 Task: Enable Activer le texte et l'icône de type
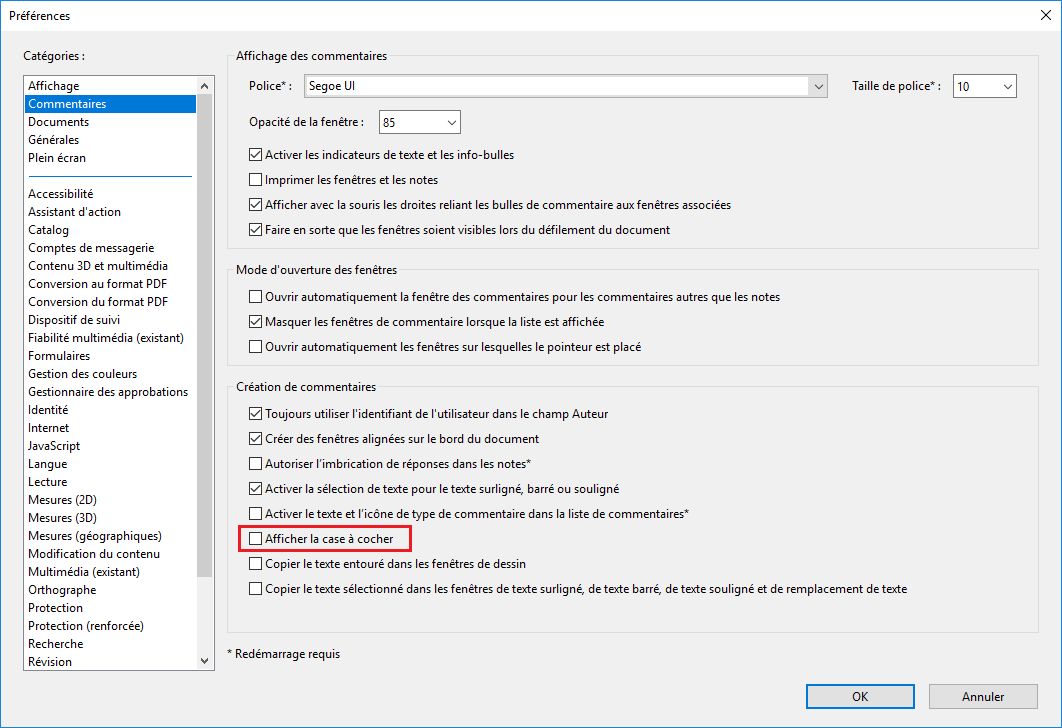click(x=255, y=514)
